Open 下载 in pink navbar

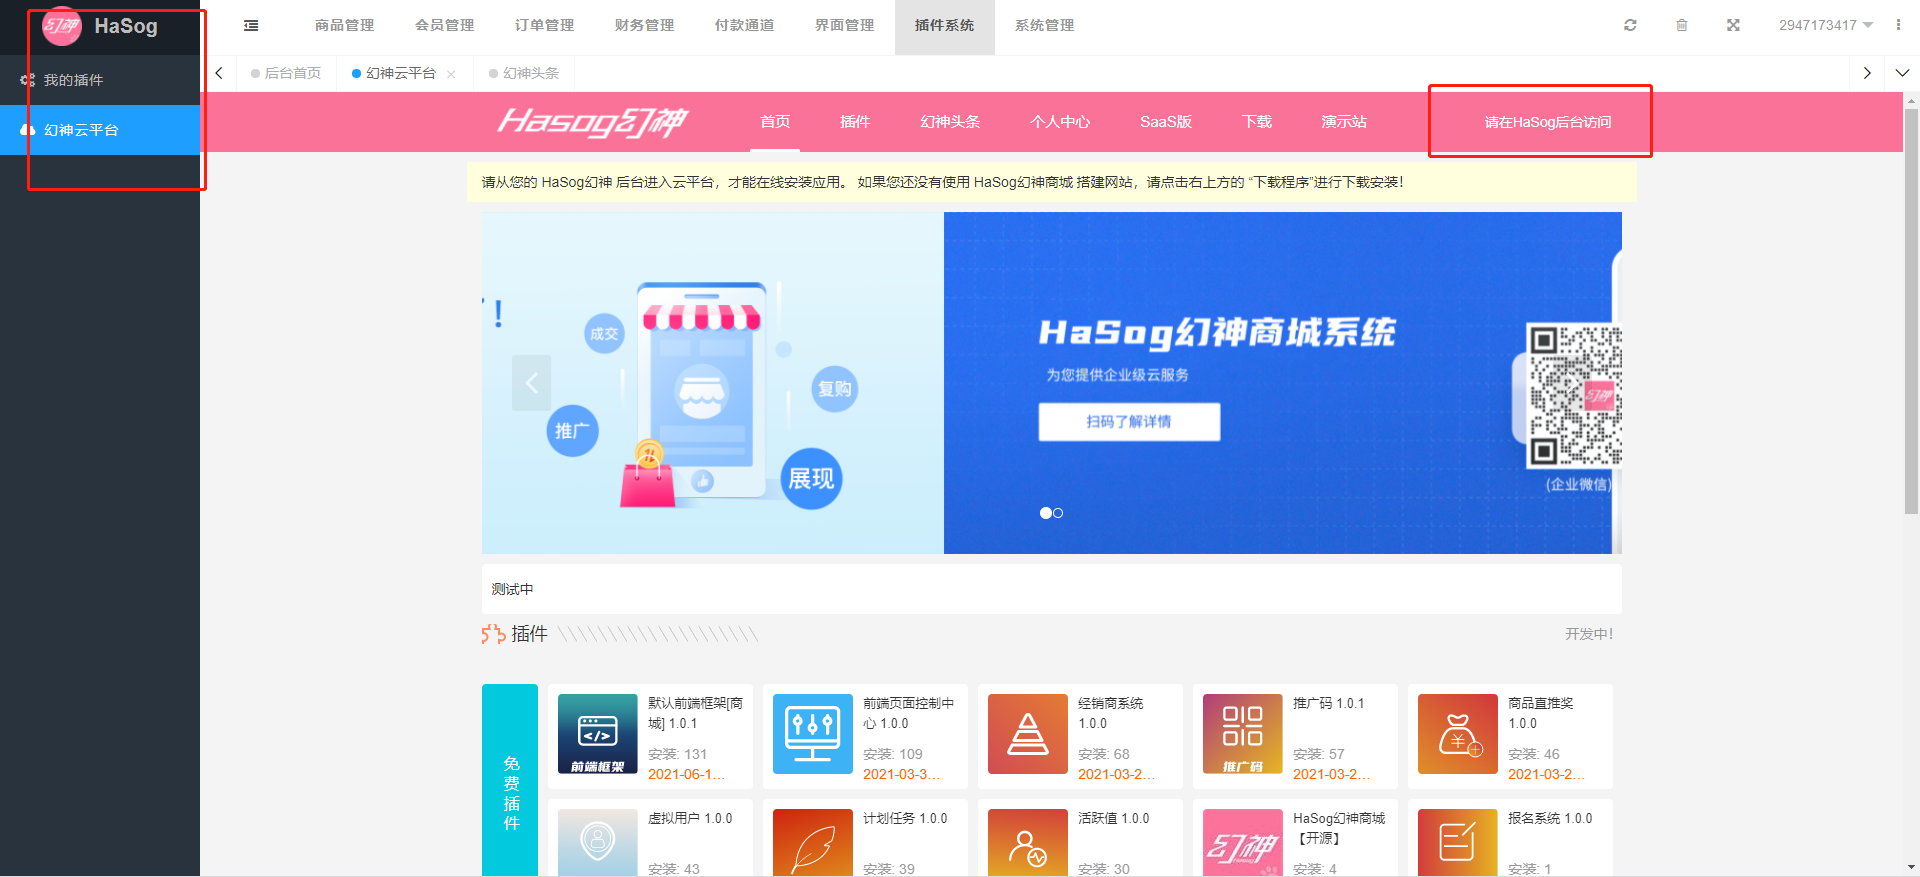coord(1257,122)
